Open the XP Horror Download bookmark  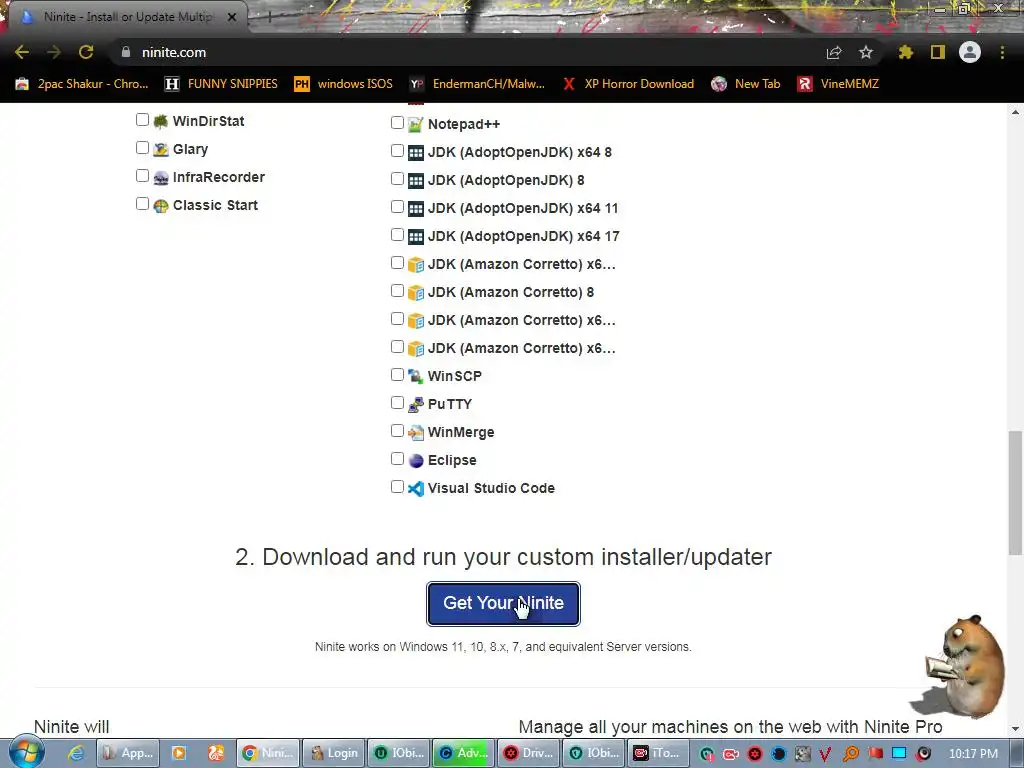pos(629,84)
